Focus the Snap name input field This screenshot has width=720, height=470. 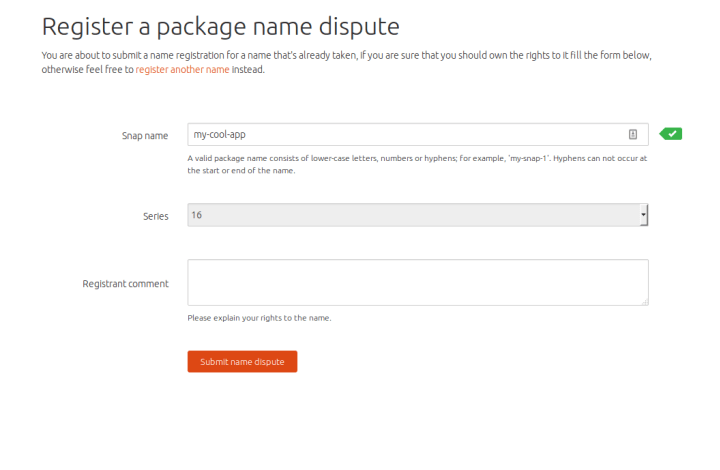[418, 134]
